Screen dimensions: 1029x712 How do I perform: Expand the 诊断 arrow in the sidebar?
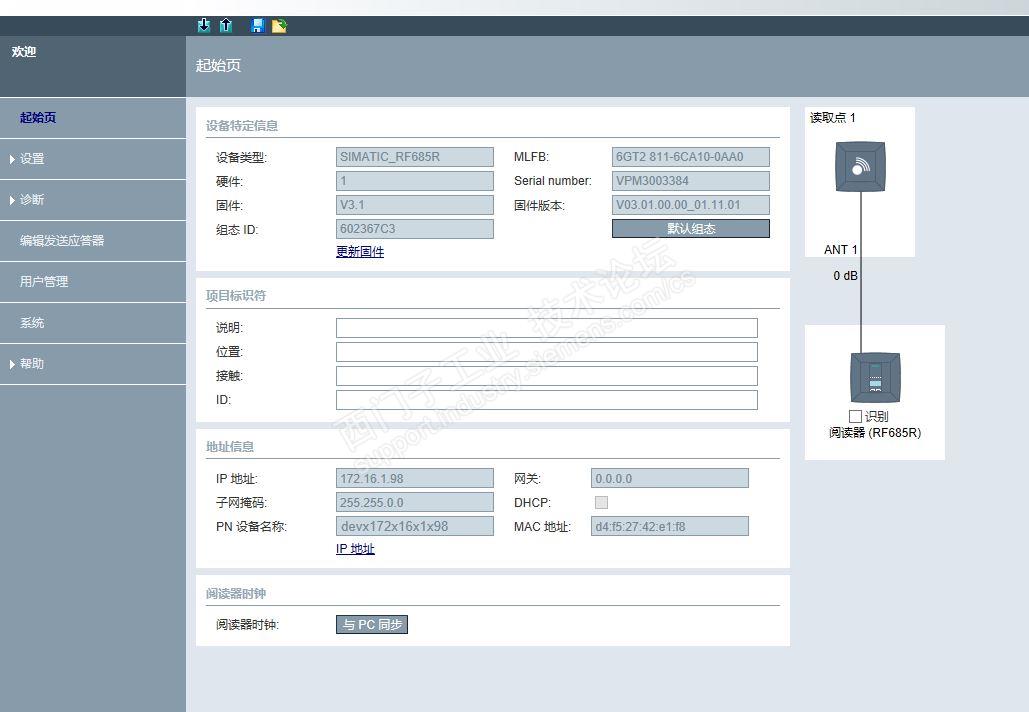12,200
